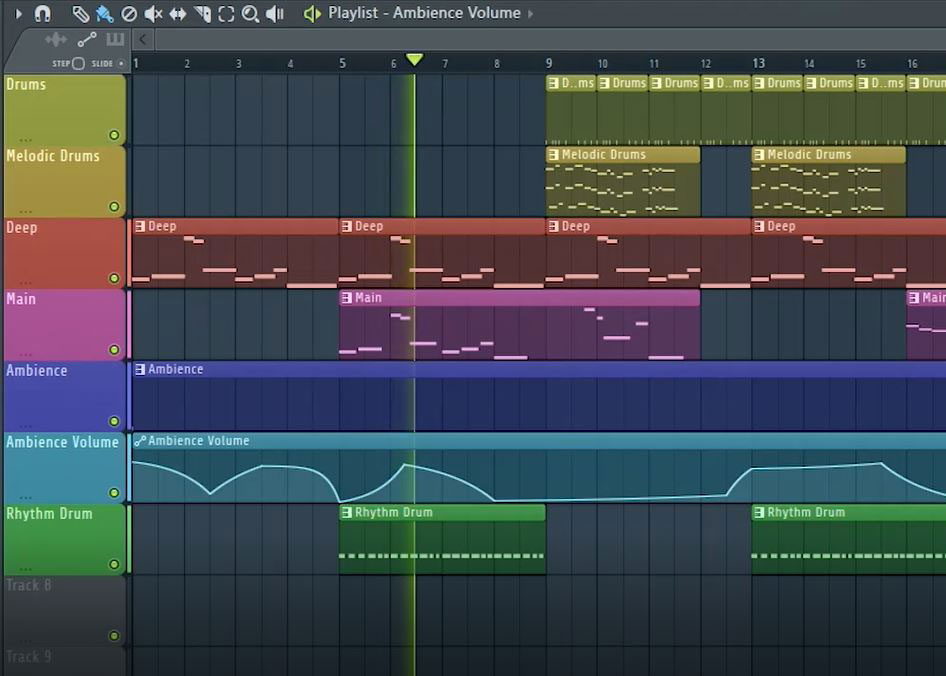
Task: Select the Paint brush tool
Action: pyautogui.click(x=102, y=14)
